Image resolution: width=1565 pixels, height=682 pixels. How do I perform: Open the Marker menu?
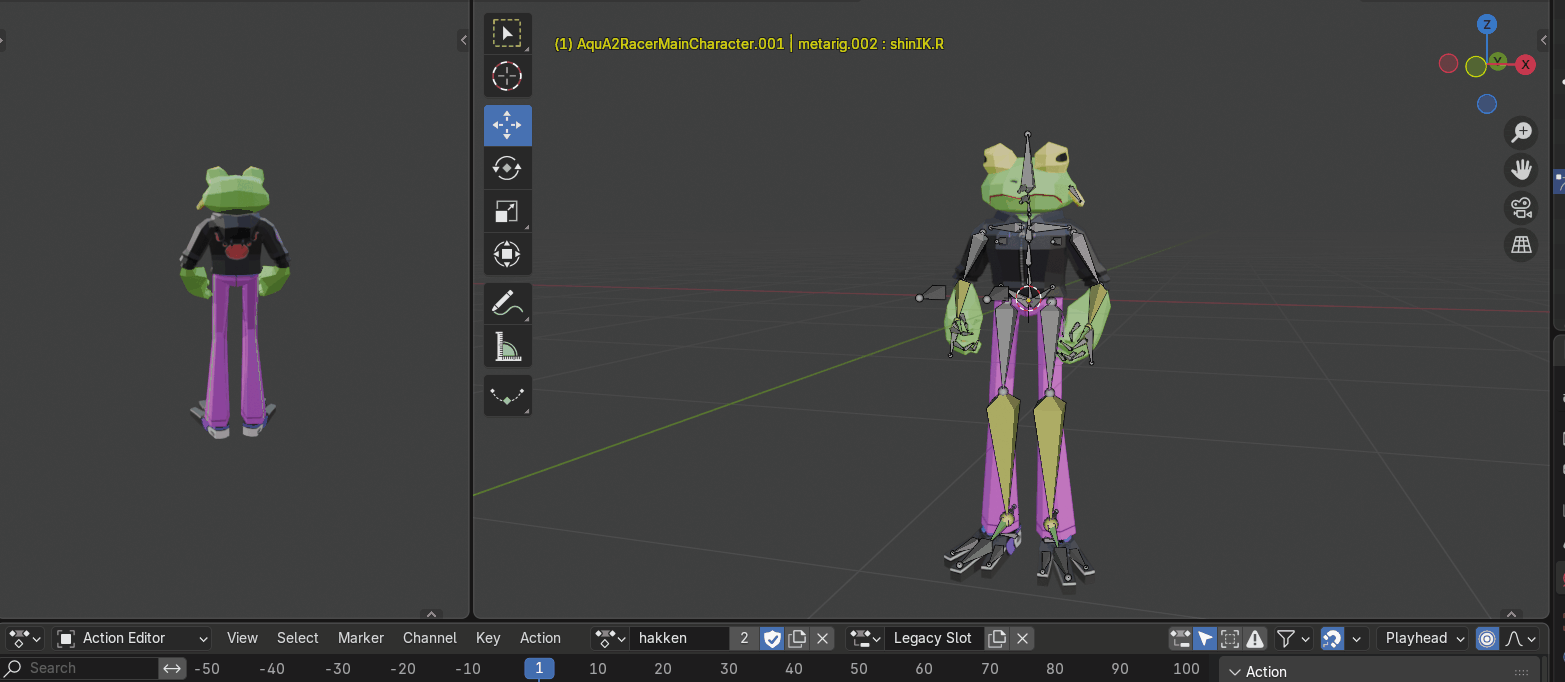click(360, 638)
